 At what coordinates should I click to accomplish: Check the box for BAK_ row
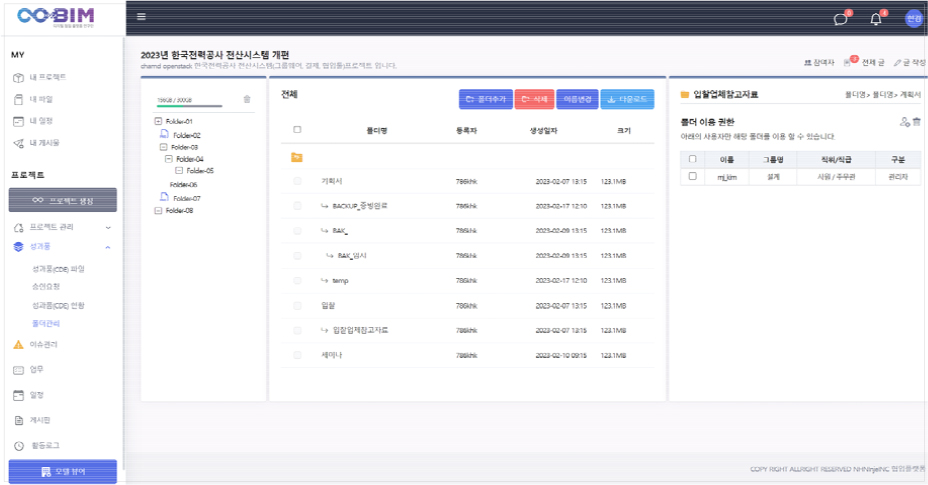coord(297,231)
